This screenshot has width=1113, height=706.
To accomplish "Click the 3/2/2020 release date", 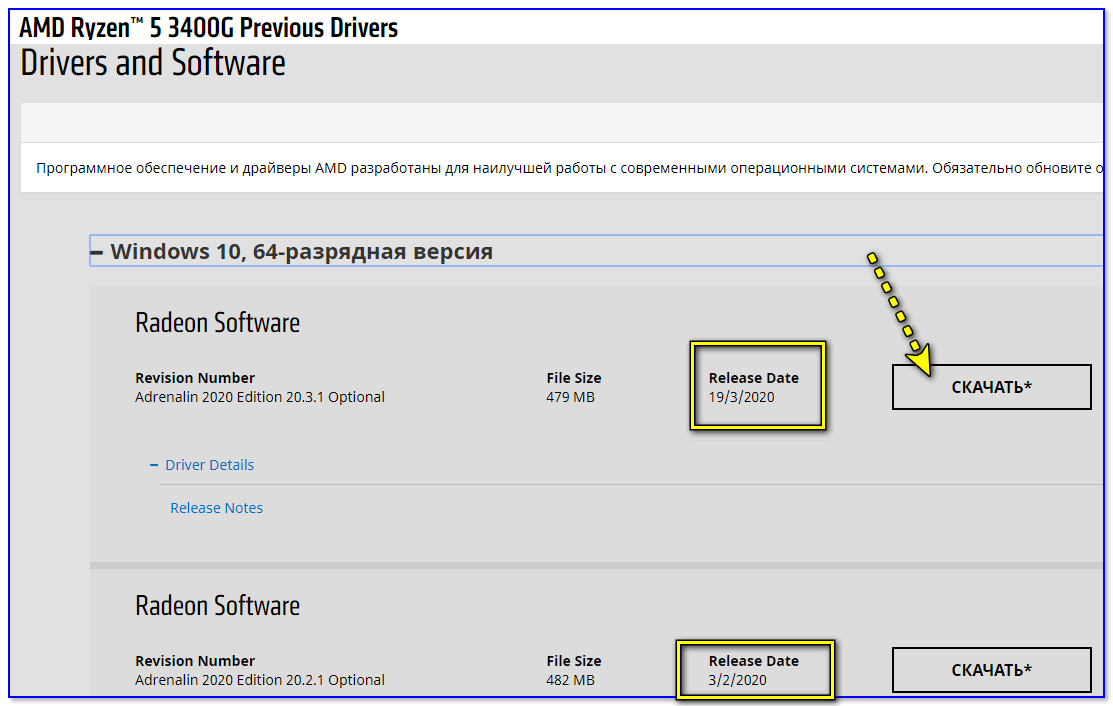I will (x=736, y=680).
